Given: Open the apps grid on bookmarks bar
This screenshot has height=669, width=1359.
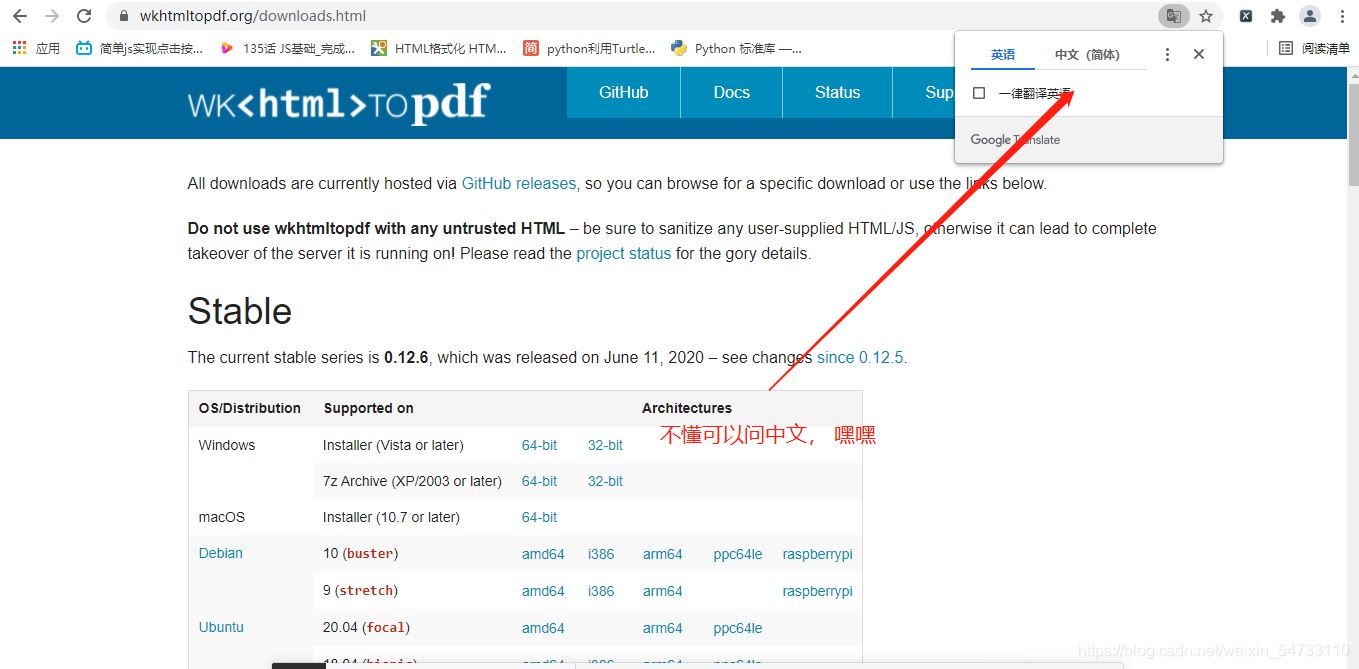Looking at the screenshot, I should [19, 47].
